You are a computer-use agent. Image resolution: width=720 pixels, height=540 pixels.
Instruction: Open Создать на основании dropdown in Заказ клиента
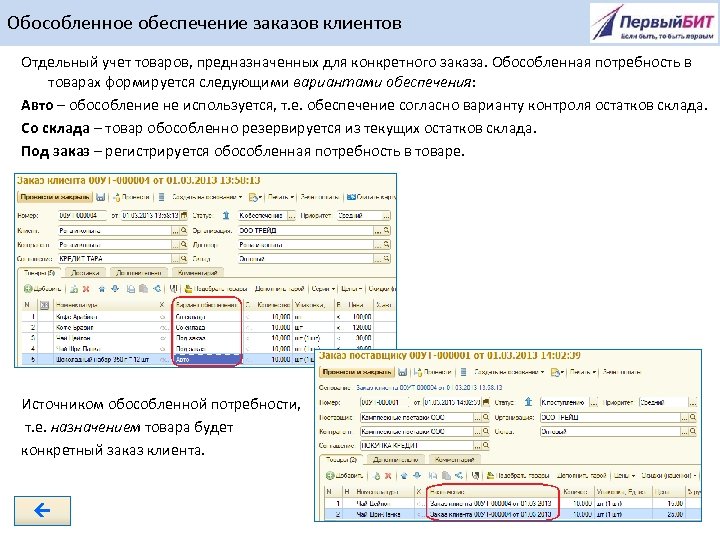coord(207,197)
